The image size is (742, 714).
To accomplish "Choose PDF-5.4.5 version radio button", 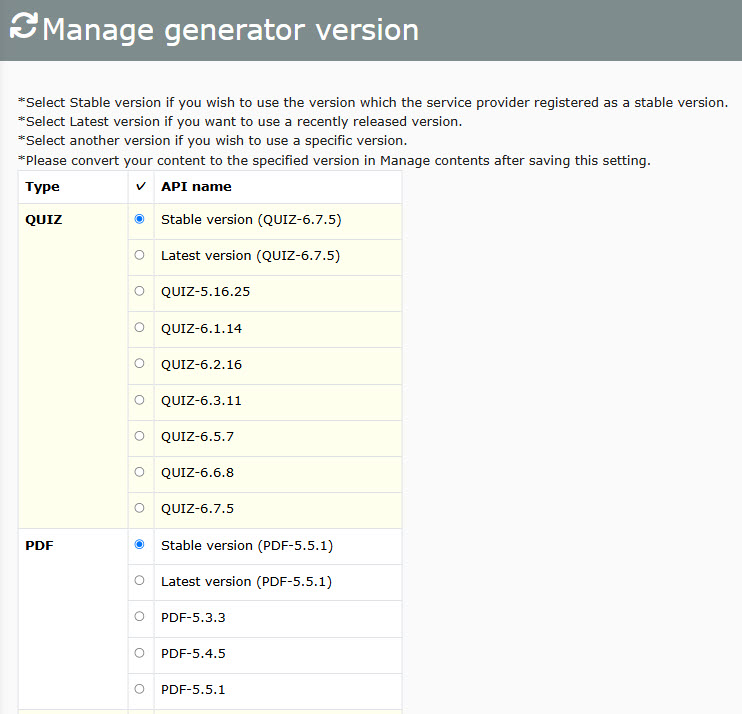I will (x=139, y=653).
